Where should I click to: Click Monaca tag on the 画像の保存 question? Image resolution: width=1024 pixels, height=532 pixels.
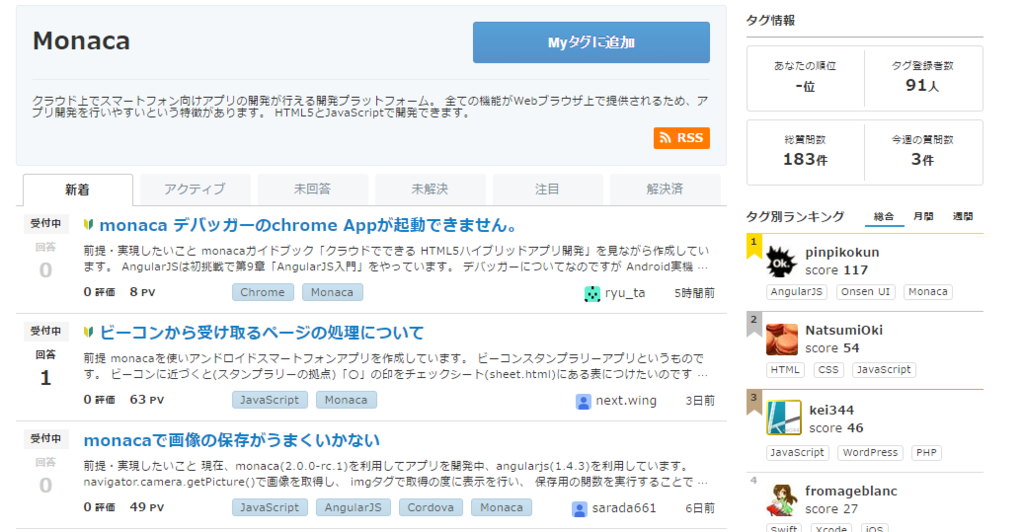pos(502,508)
